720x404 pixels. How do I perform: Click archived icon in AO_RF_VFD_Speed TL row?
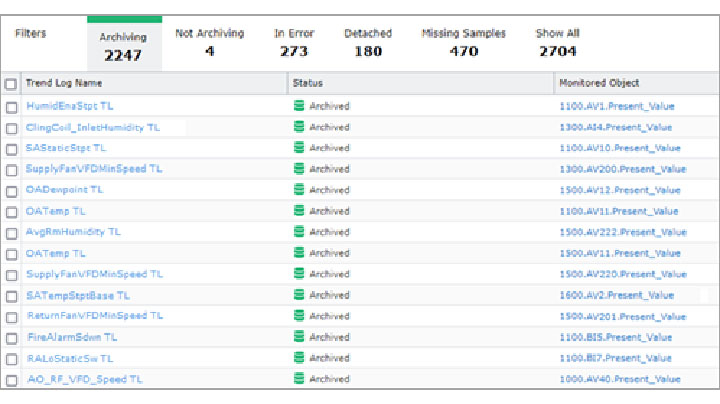point(298,379)
